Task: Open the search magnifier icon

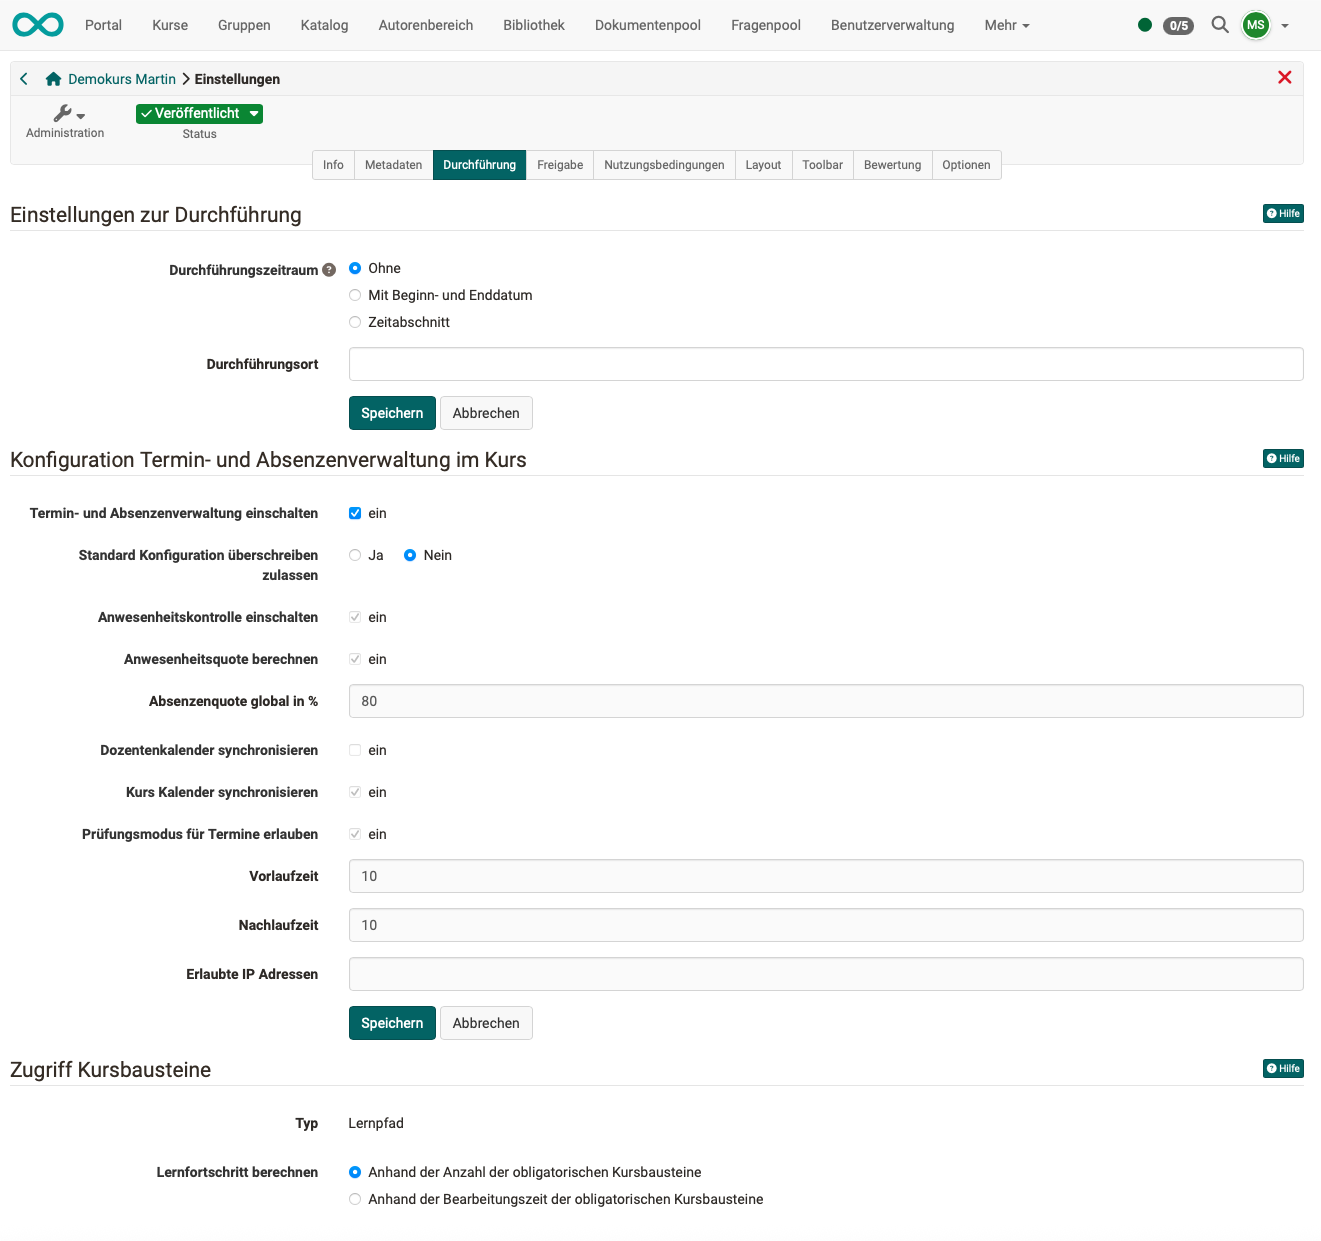Action: [x=1219, y=25]
